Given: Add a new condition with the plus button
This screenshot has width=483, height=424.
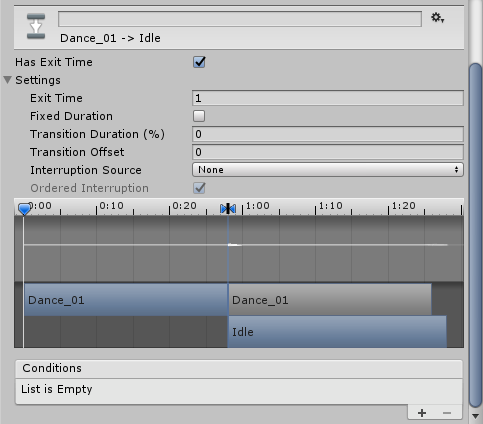Looking at the screenshot, I should point(422,413).
